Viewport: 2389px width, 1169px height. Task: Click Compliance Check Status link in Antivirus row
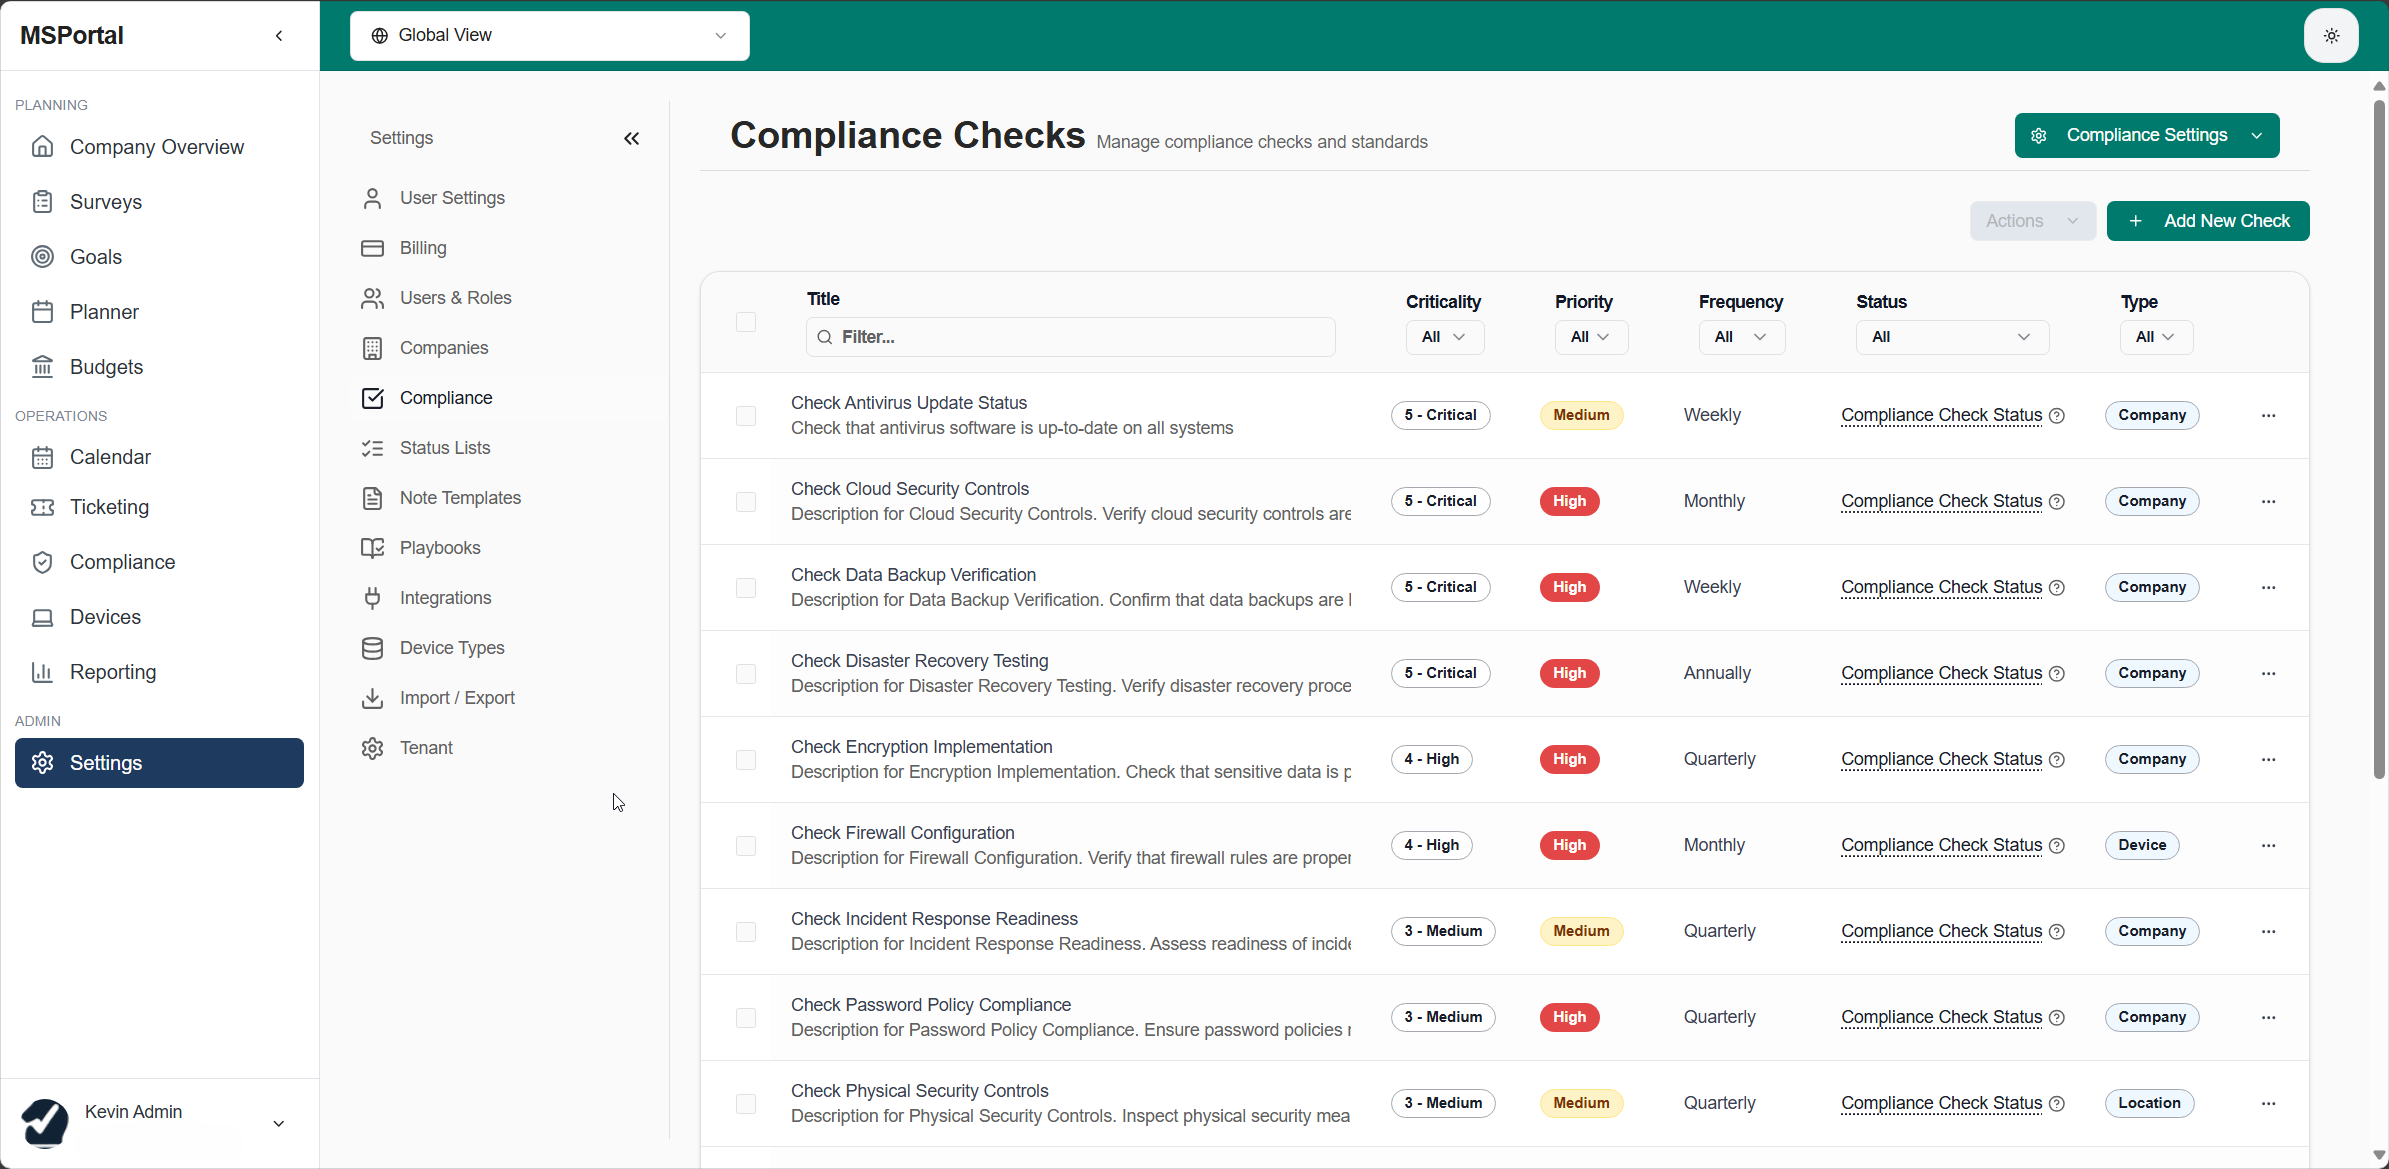point(1941,415)
